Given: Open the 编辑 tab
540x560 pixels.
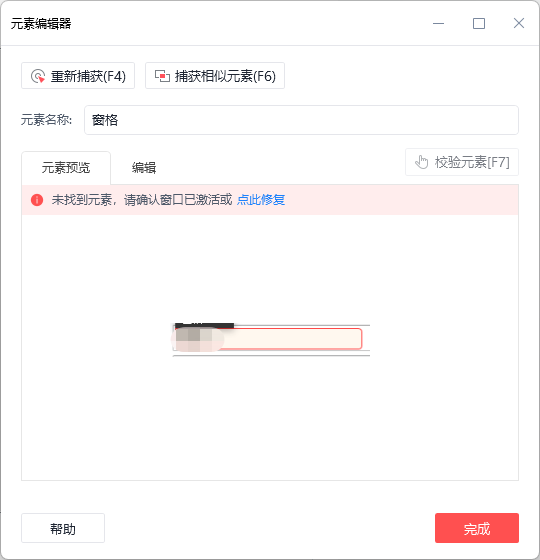Looking at the screenshot, I should pyautogui.click(x=144, y=168).
